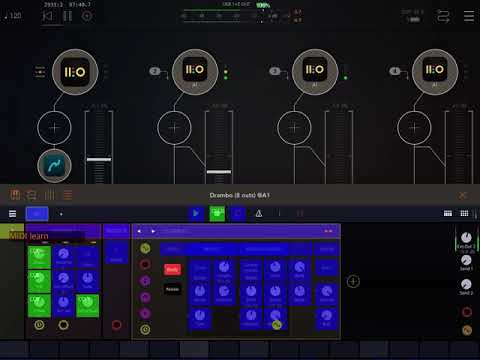480x360 pixels.
Task: Show the Drambo piano keyboard view
Action: pos(448,213)
